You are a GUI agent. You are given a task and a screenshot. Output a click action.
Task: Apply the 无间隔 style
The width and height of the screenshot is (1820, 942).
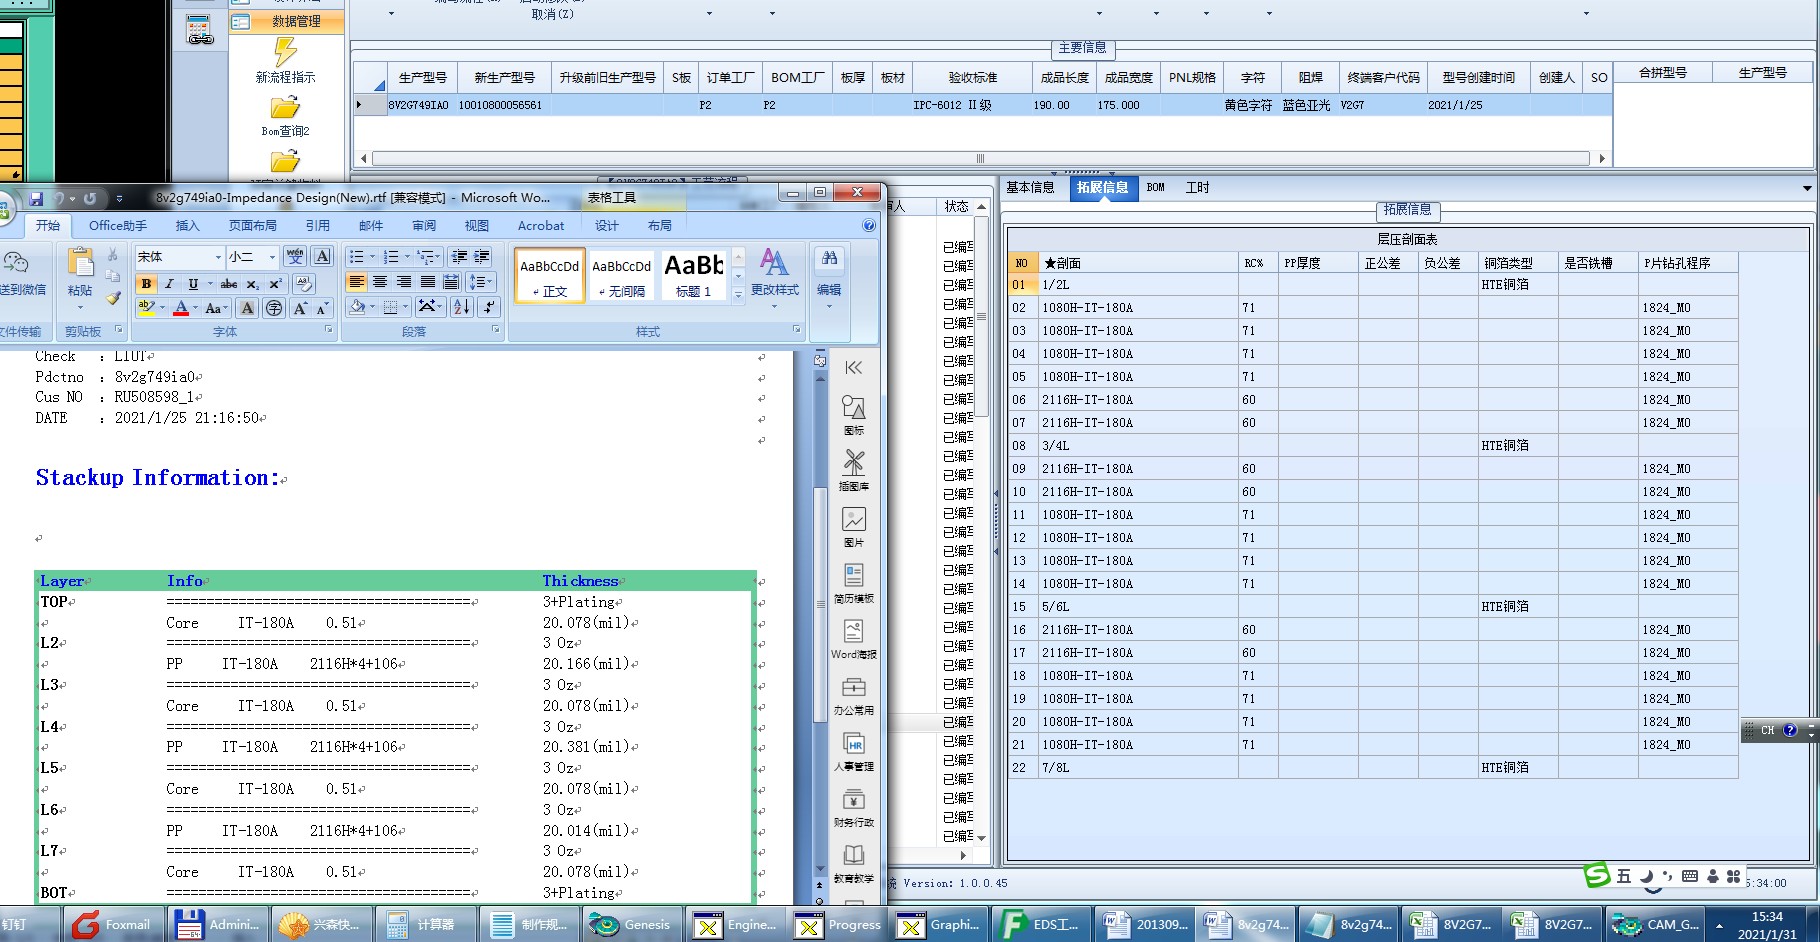(x=622, y=275)
